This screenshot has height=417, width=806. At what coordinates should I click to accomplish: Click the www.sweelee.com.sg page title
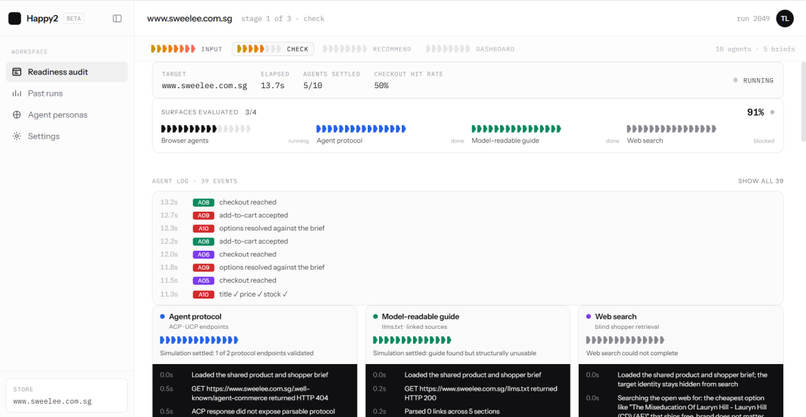point(190,19)
